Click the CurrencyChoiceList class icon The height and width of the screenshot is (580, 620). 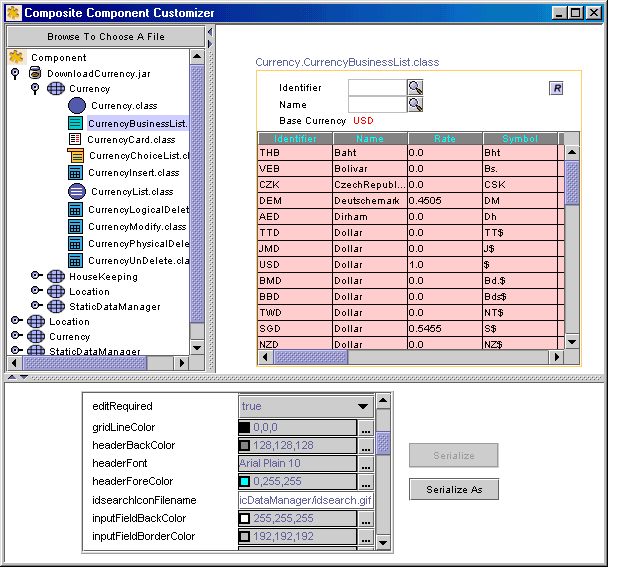[x=76, y=155]
